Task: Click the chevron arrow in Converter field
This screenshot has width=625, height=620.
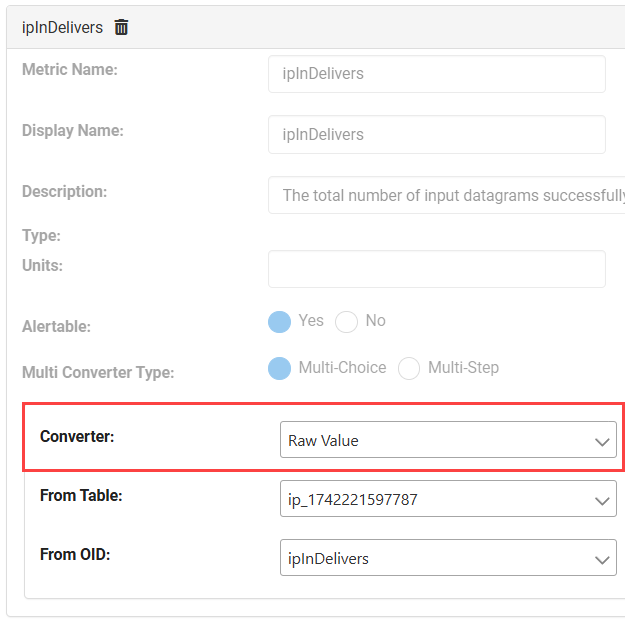Action: 602,441
